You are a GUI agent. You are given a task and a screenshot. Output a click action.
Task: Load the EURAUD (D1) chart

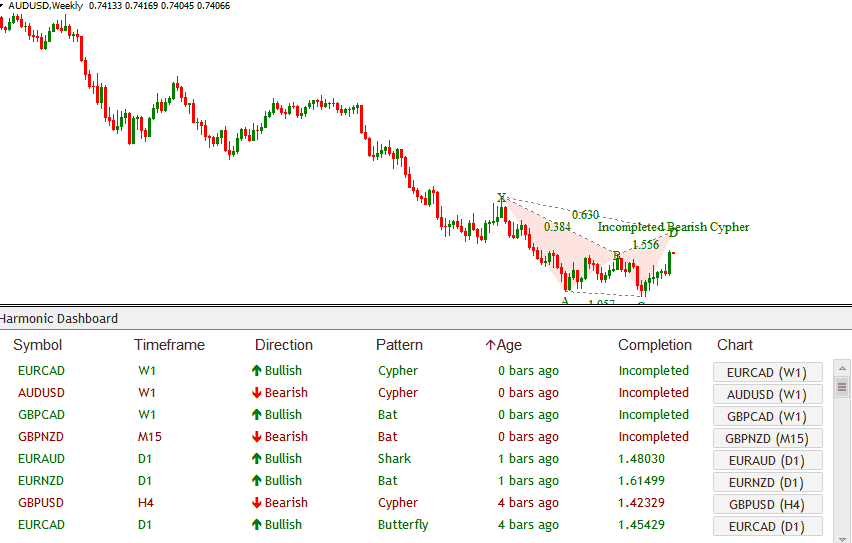767,461
